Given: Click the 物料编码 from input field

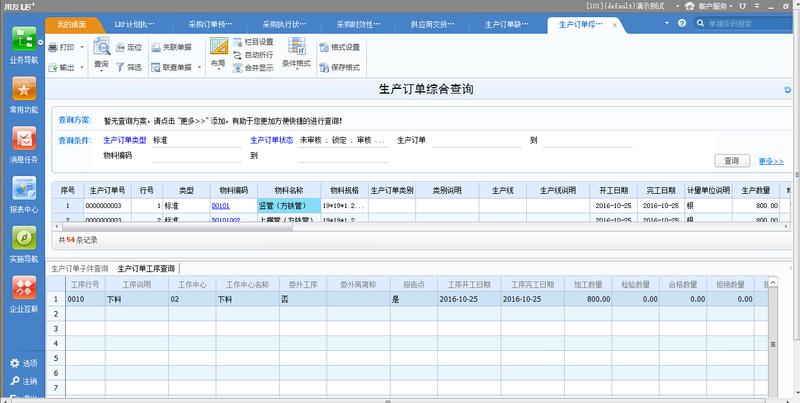Looking at the screenshot, I should (x=196, y=156).
